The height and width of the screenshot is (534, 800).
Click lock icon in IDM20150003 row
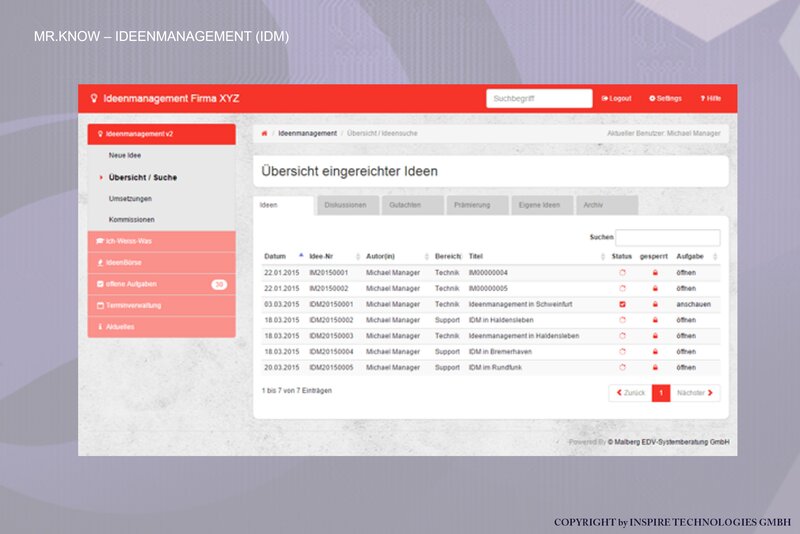[x=655, y=336]
